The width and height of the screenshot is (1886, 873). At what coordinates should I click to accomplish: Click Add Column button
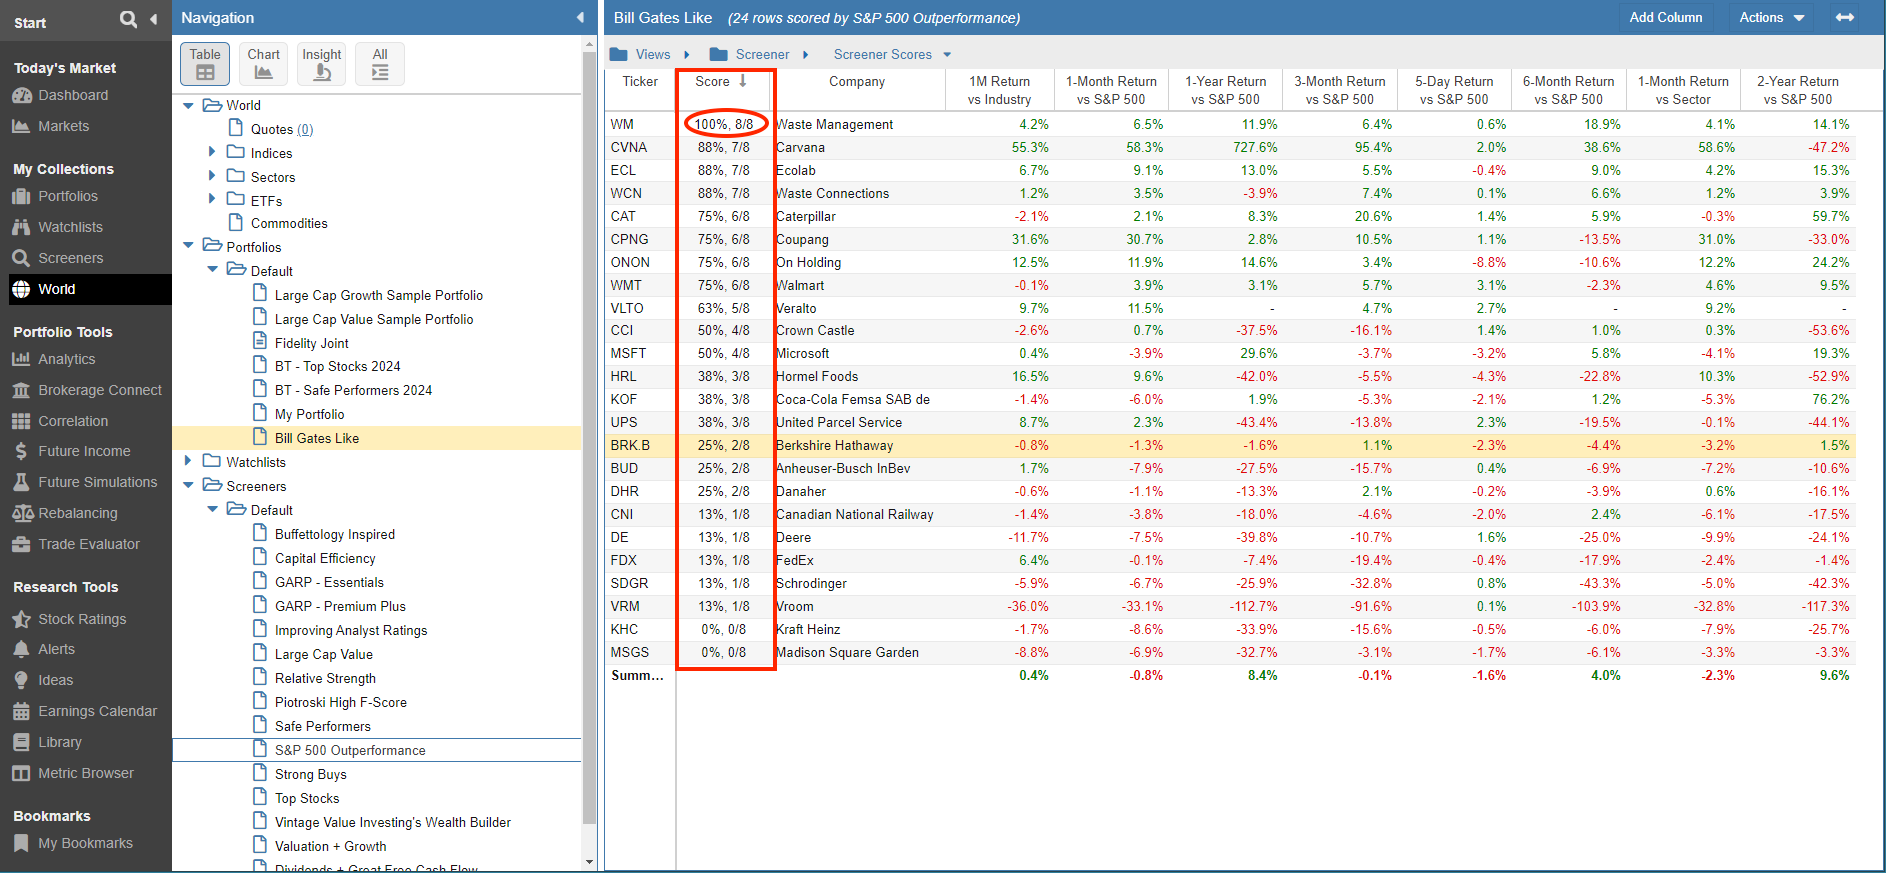tap(1665, 17)
